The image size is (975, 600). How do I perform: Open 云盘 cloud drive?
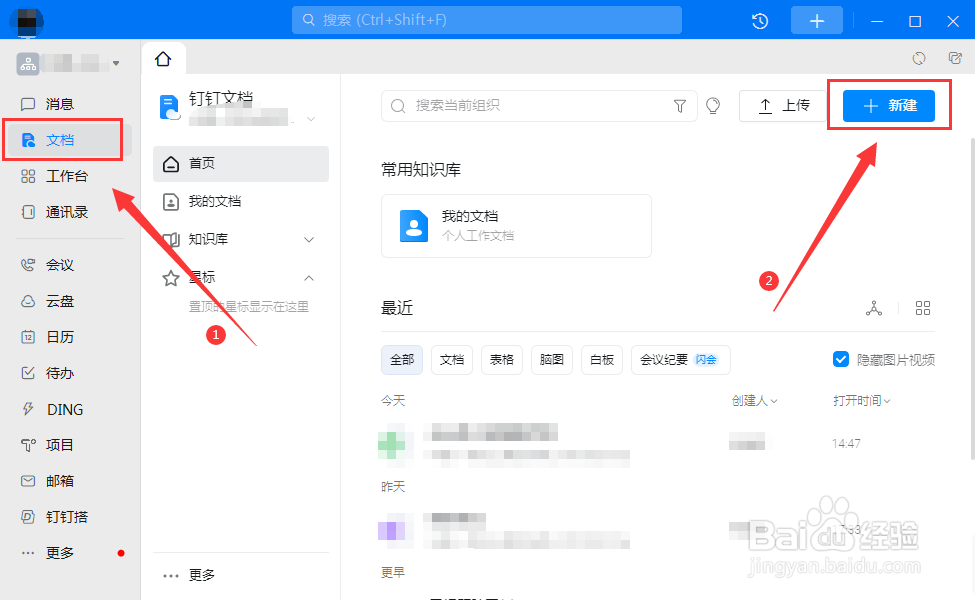pos(48,301)
